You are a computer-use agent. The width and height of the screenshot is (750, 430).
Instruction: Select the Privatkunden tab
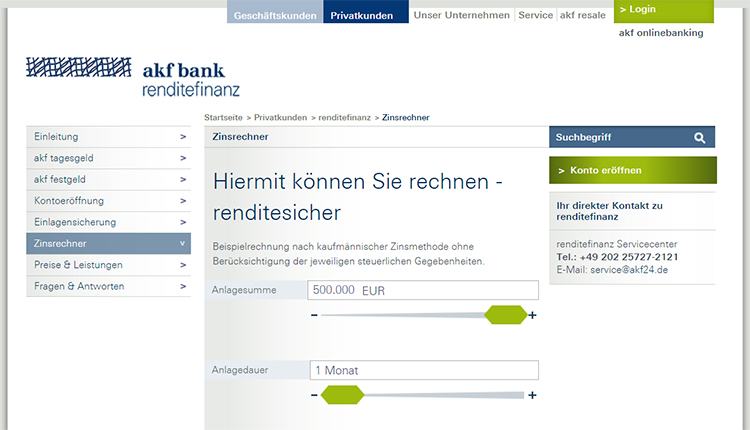coord(366,12)
